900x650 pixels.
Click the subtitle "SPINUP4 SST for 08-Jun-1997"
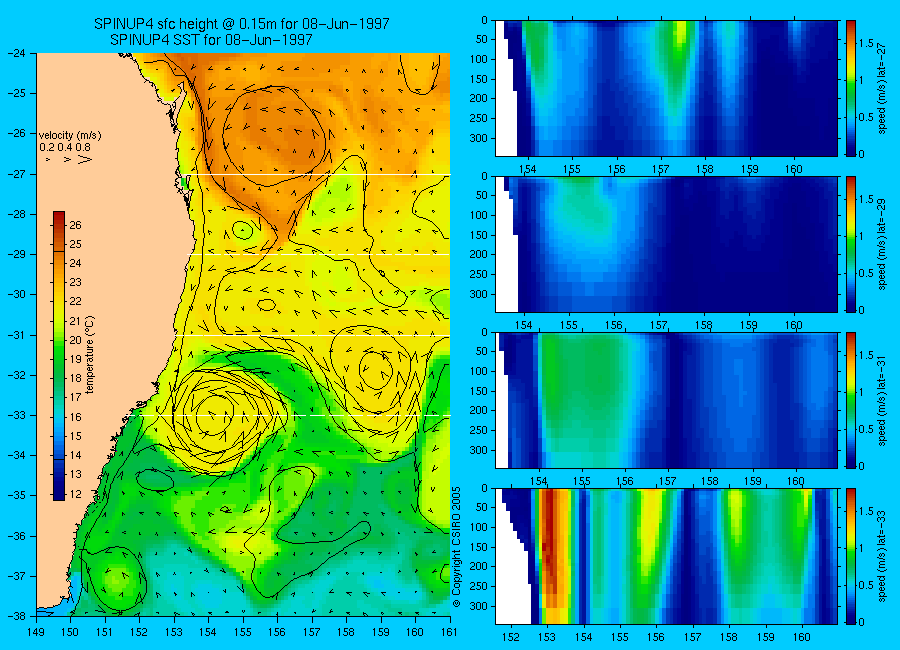click(211, 40)
